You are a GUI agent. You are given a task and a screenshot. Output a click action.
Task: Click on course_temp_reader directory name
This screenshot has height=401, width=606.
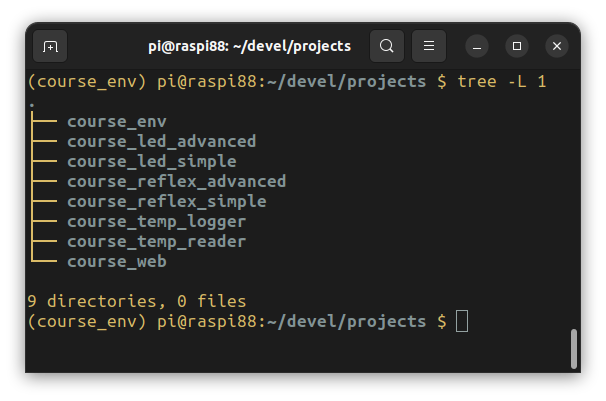click(156, 242)
